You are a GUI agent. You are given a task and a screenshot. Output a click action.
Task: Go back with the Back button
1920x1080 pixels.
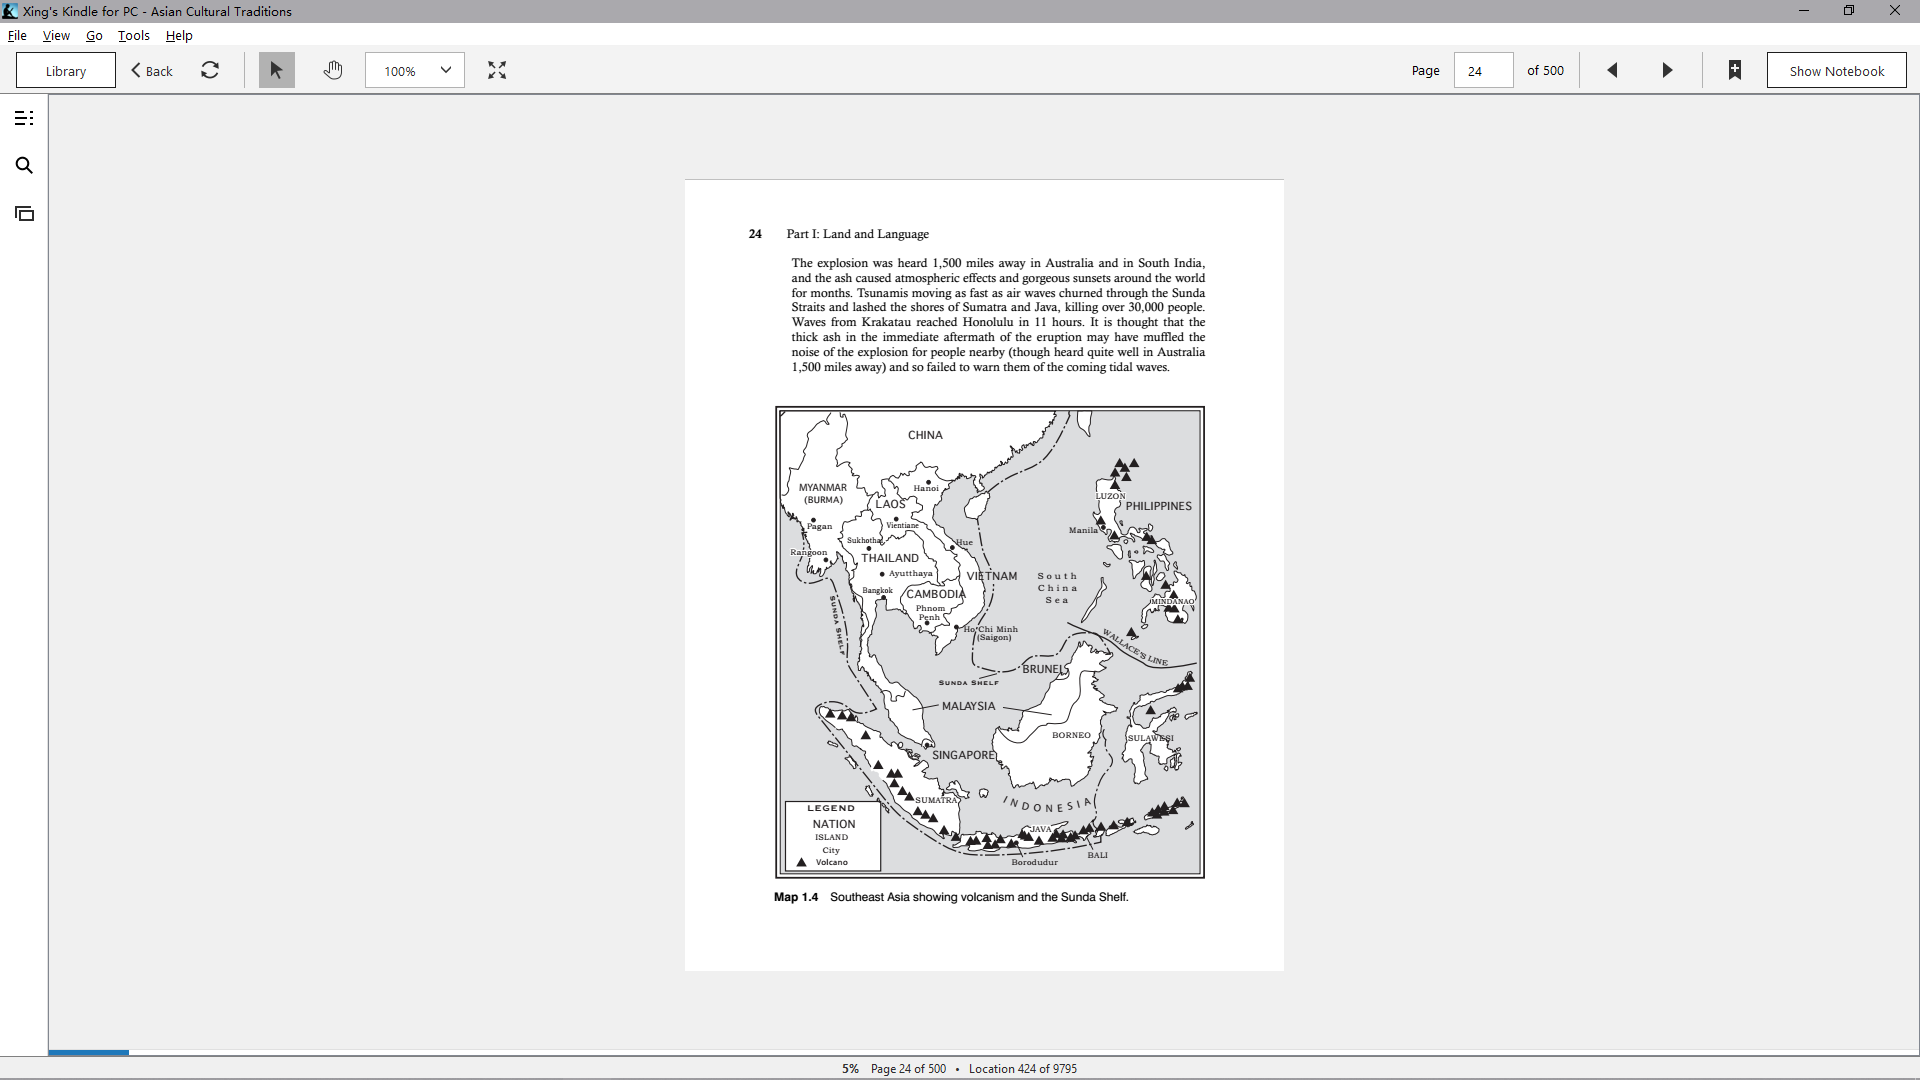pyautogui.click(x=152, y=71)
